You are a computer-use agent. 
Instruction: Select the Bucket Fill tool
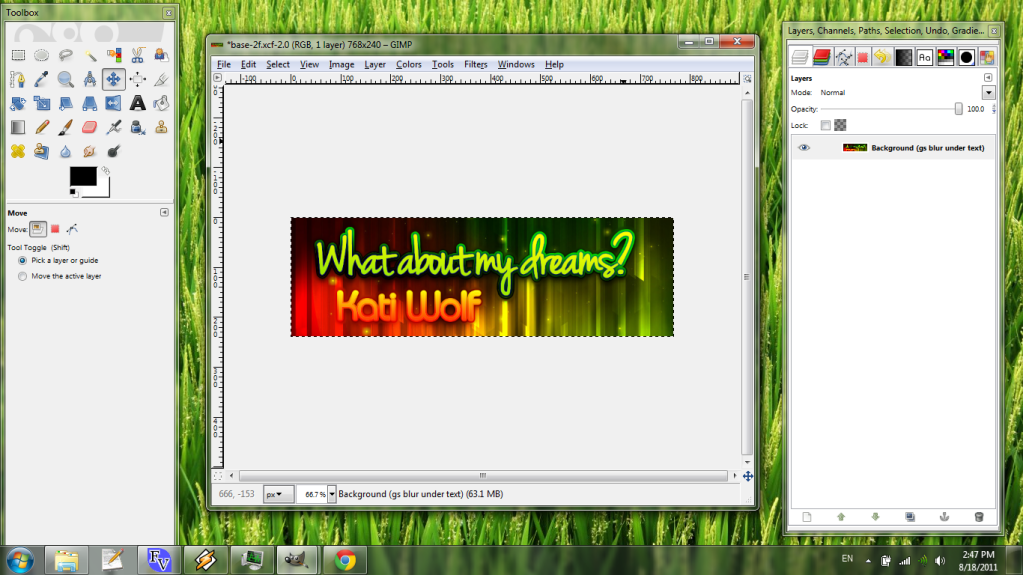161,103
